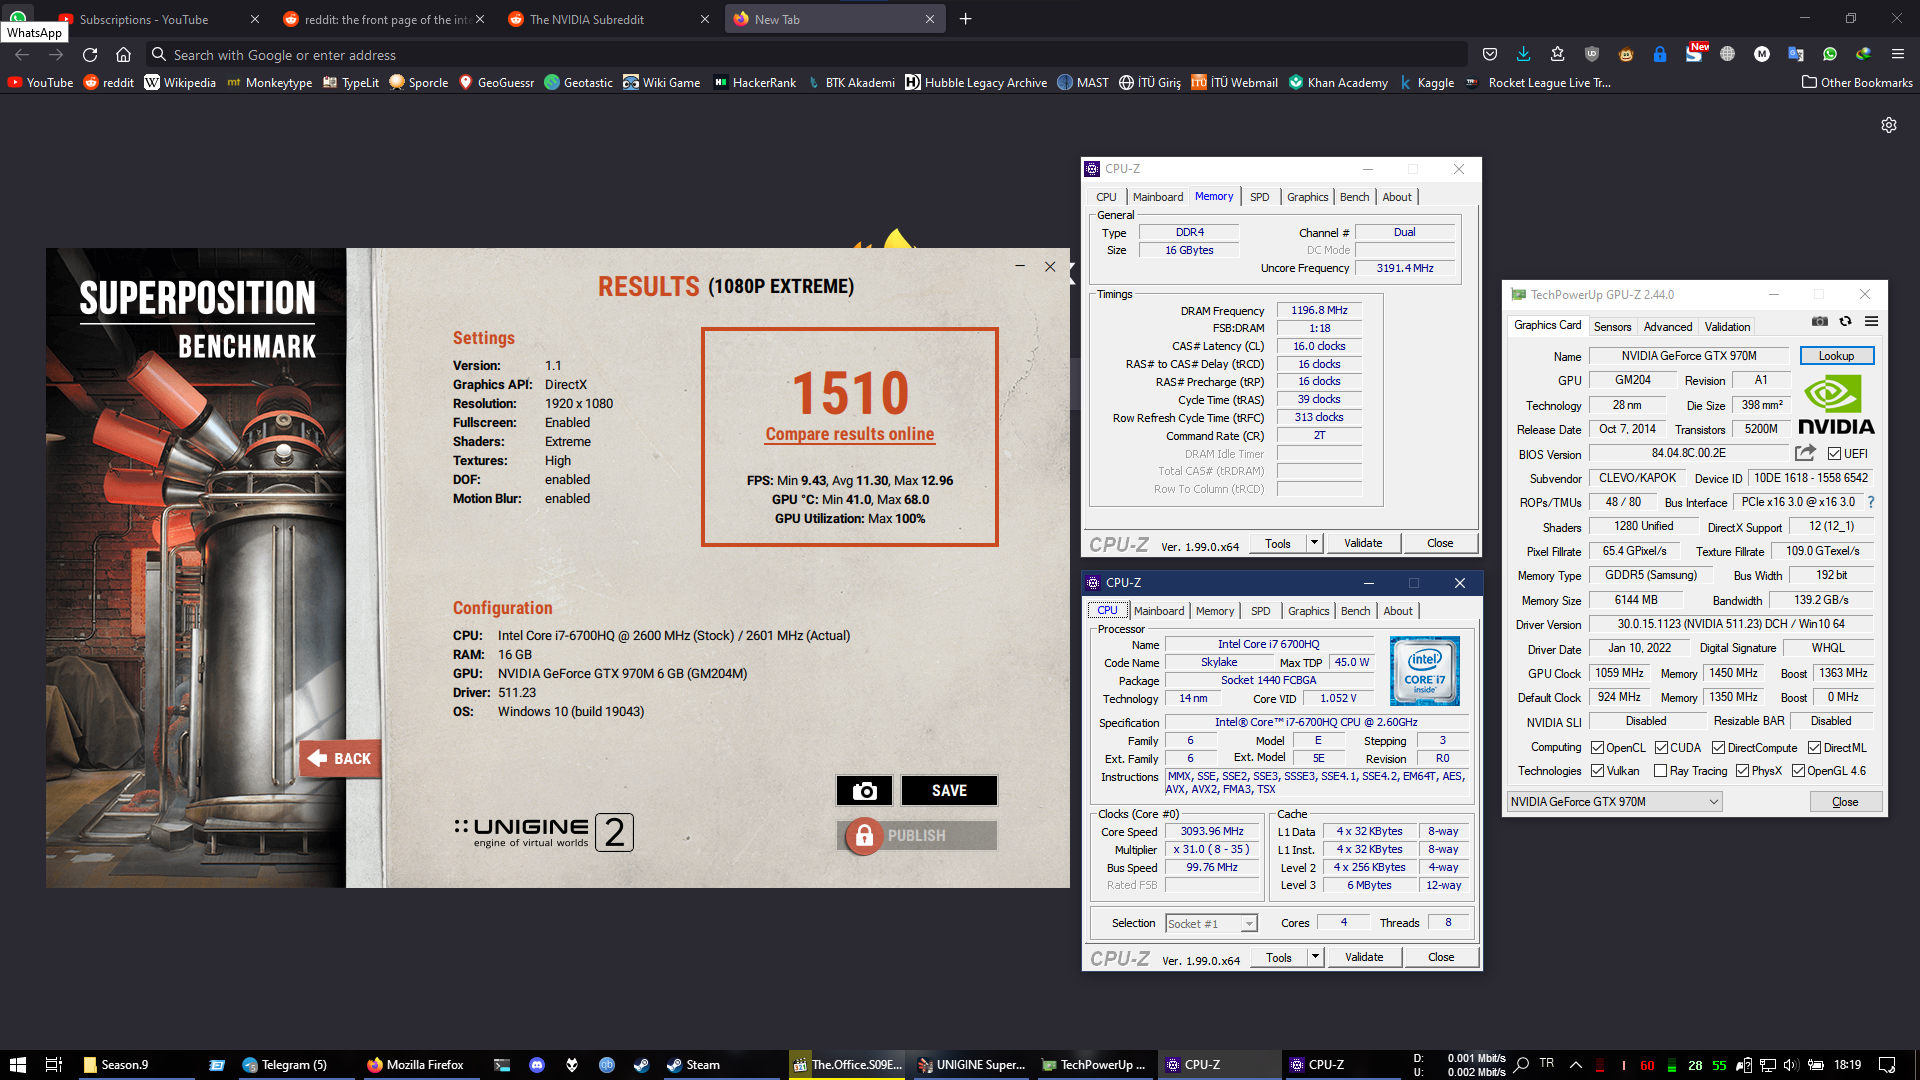
Task: Toggle the OpenCL checkbox
Action: click(1597, 748)
